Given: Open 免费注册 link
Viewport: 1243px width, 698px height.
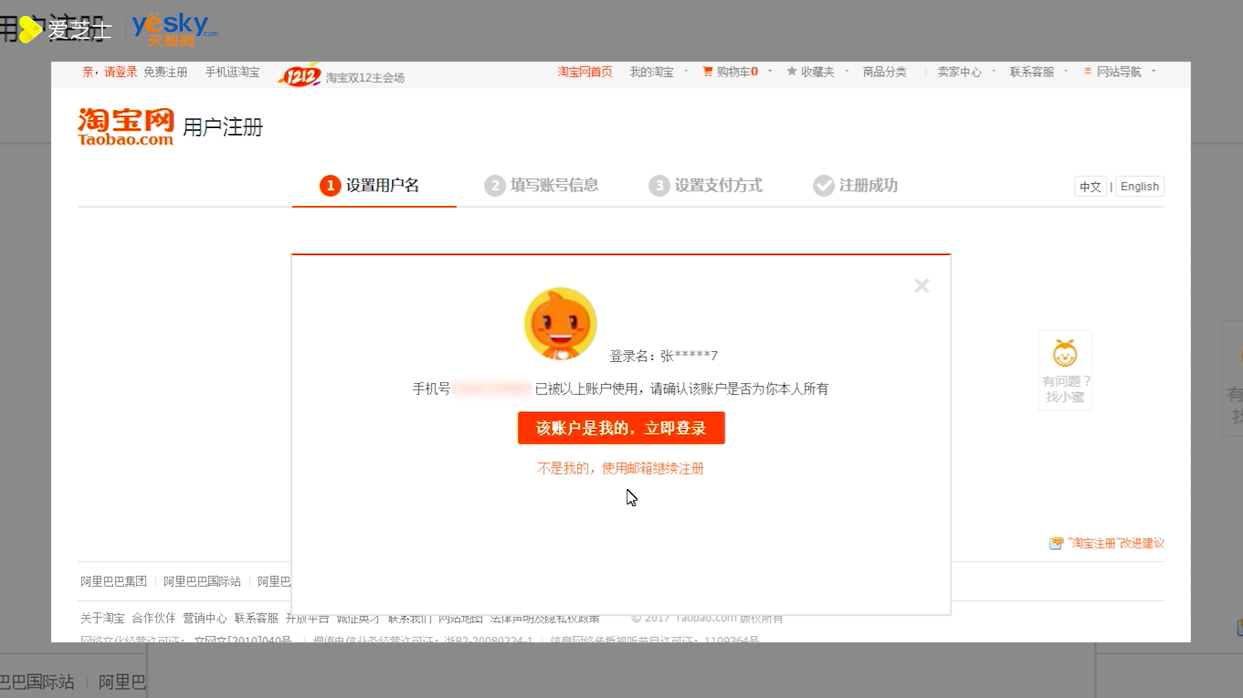Looking at the screenshot, I should pyautogui.click(x=165, y=72).
